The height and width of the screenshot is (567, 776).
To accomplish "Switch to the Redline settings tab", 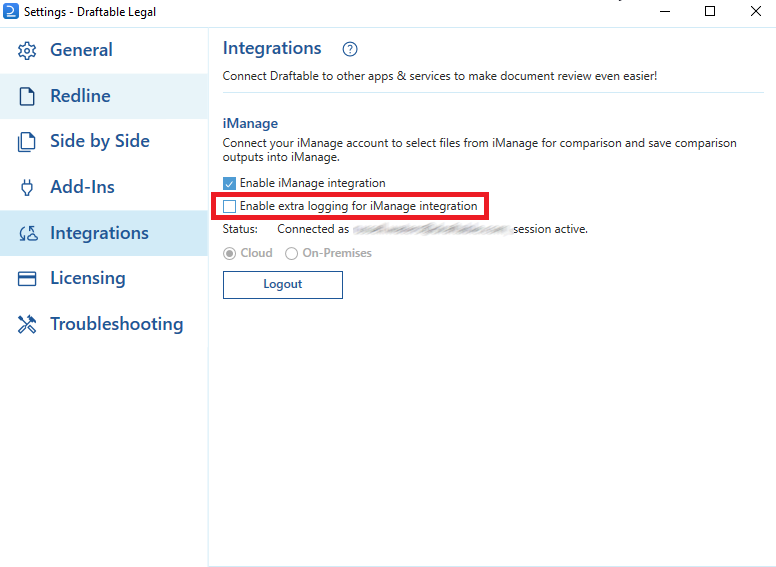I will (x=104, y=96).
